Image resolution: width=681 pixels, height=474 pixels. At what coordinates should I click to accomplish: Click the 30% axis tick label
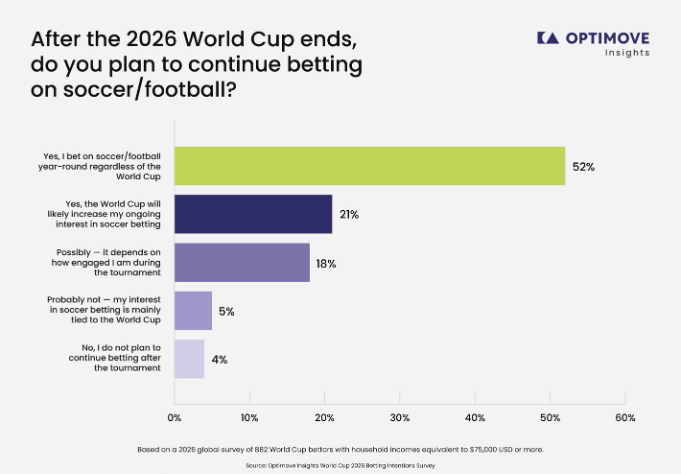(400, 418)
